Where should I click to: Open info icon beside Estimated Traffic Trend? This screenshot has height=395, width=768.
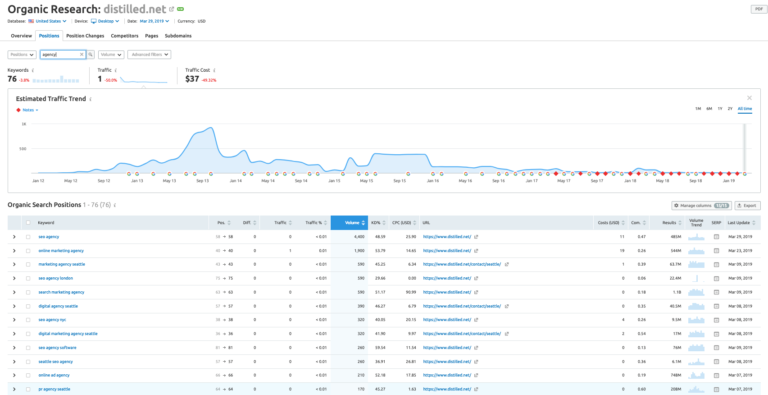(90, 99)
